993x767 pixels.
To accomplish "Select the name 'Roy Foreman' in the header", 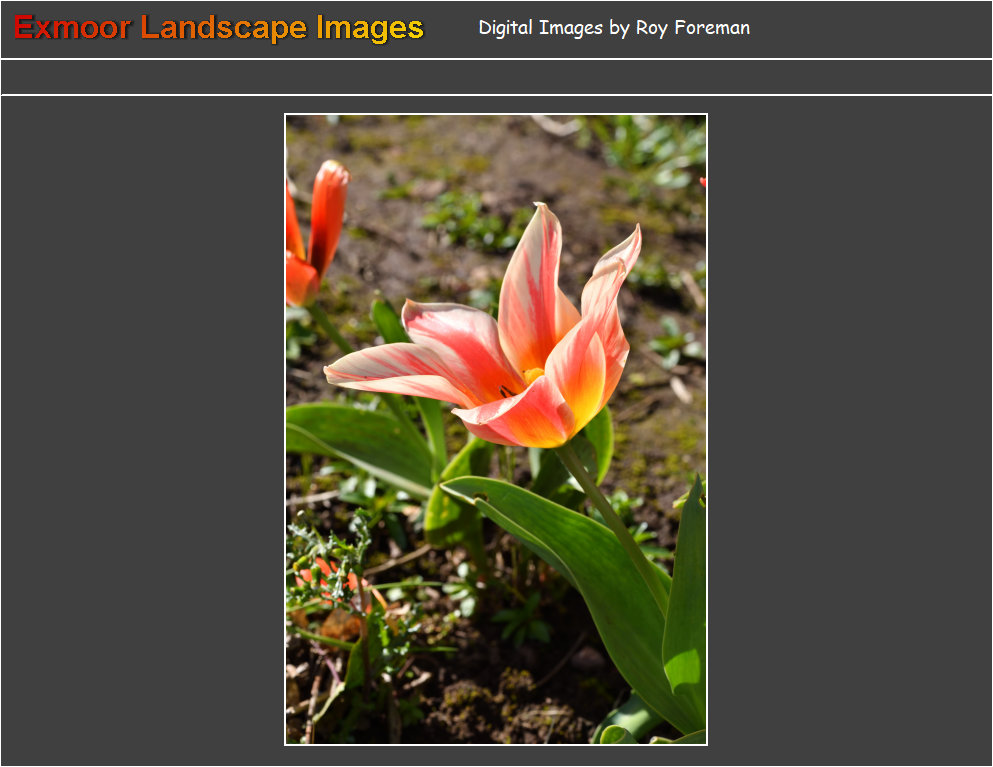I will [692, 28].
